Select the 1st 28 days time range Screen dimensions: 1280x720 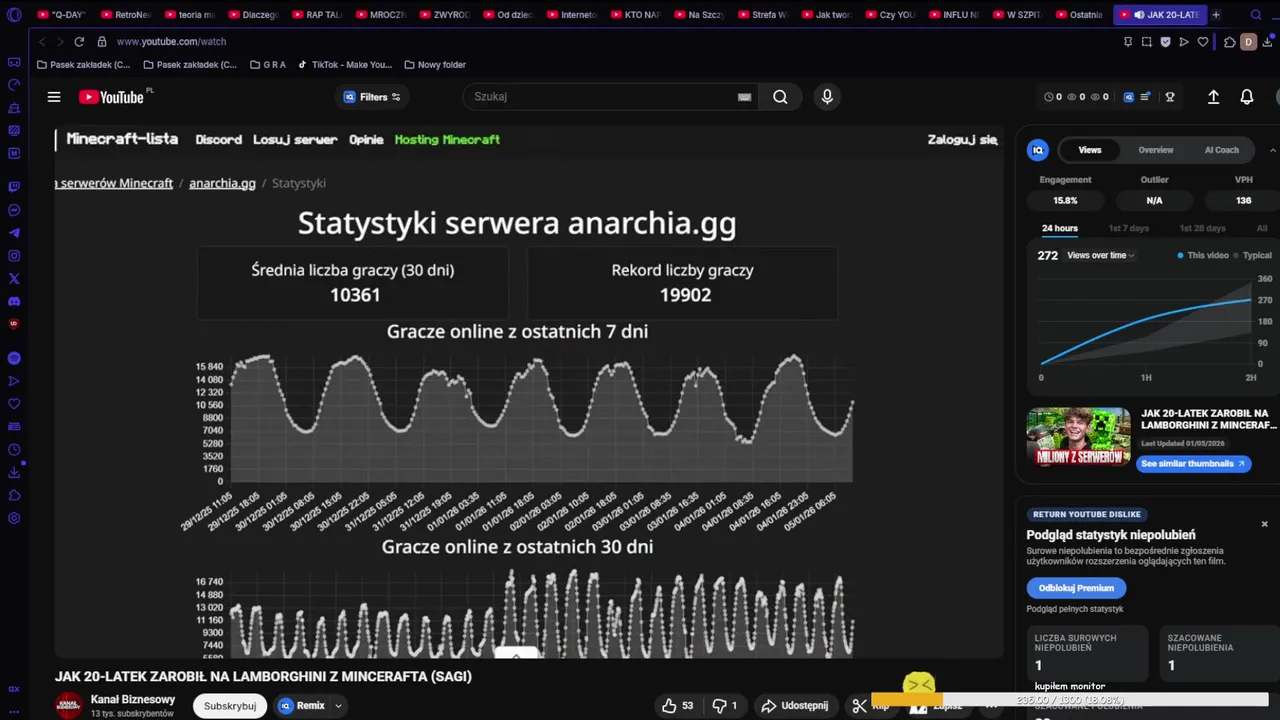1203,228
